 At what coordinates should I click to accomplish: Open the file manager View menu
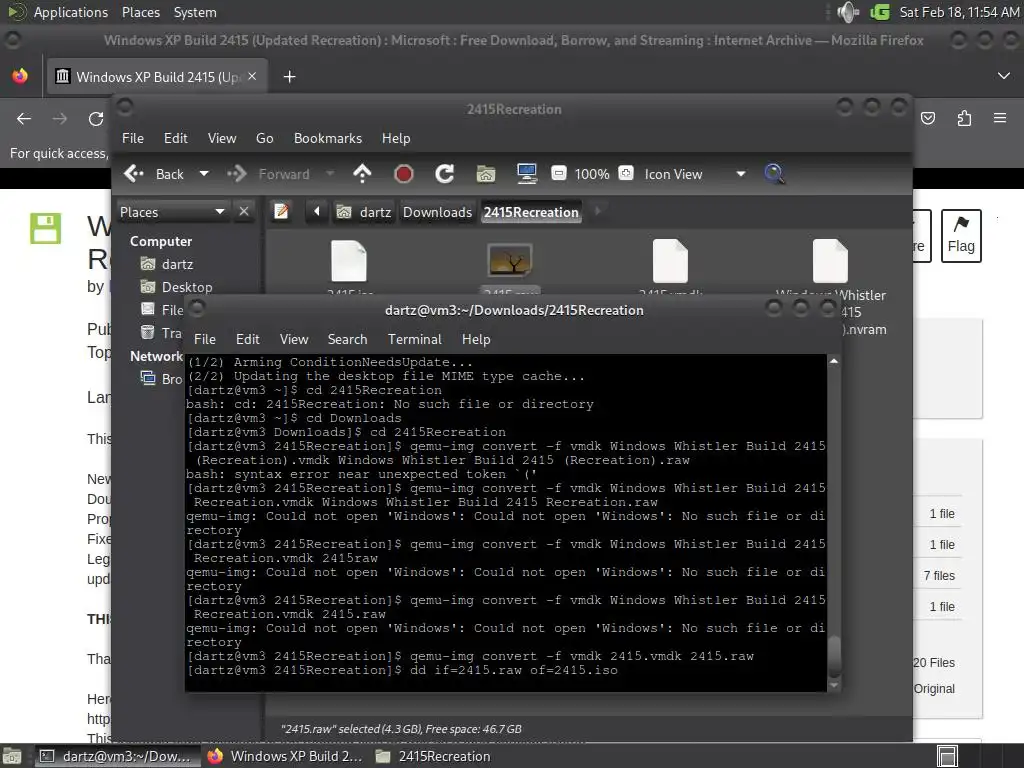click(222, 138)
